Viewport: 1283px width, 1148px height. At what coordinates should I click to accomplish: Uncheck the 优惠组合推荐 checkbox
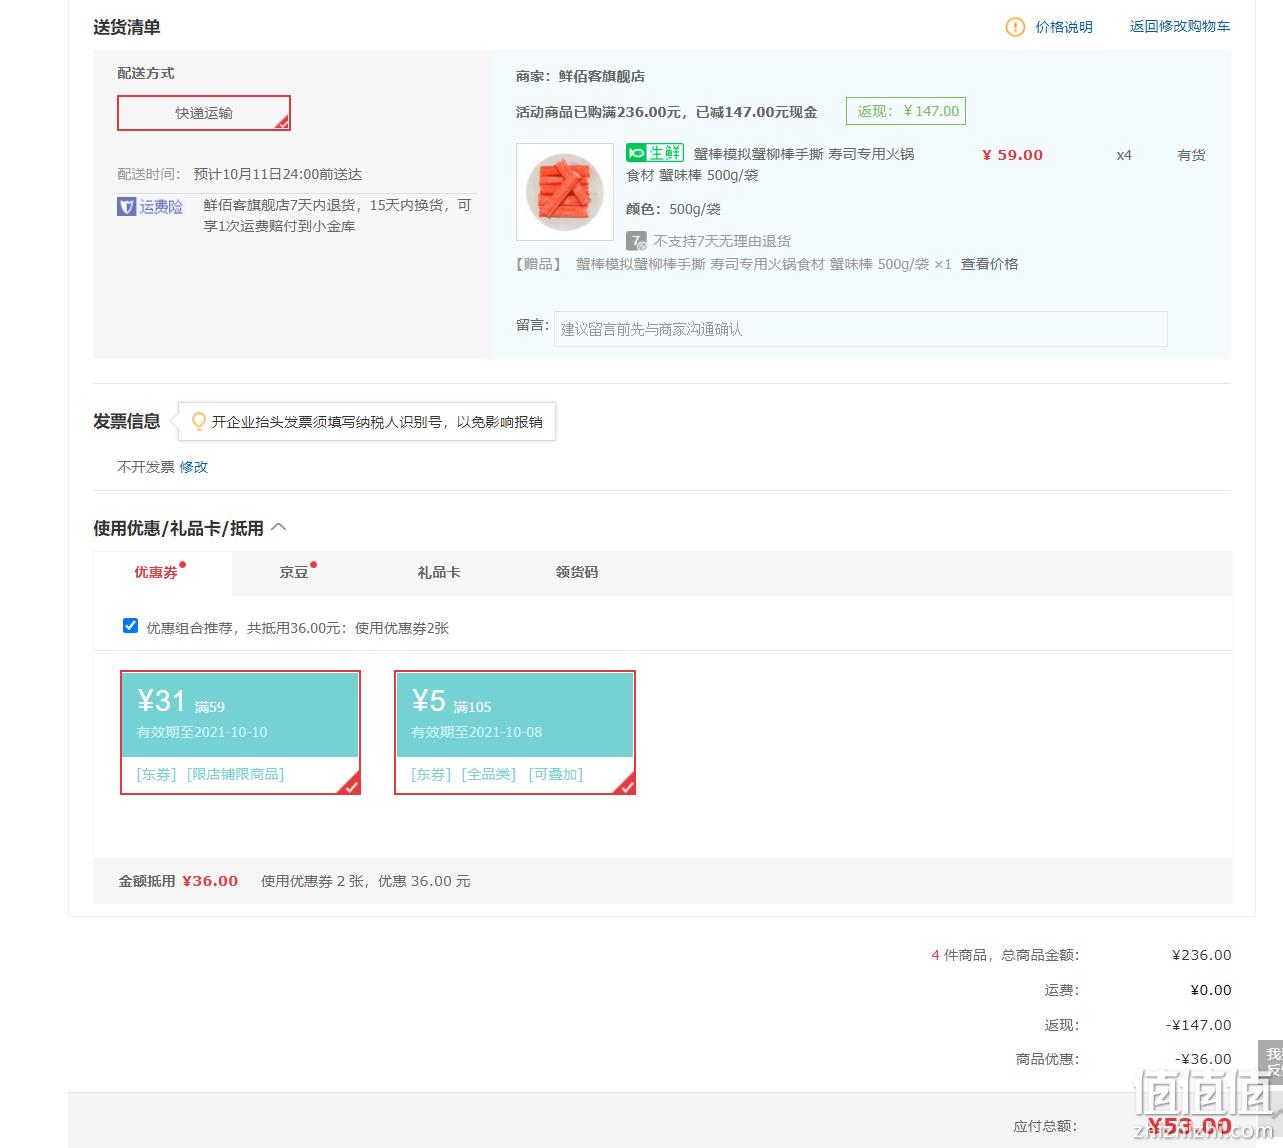coord(130,626)
